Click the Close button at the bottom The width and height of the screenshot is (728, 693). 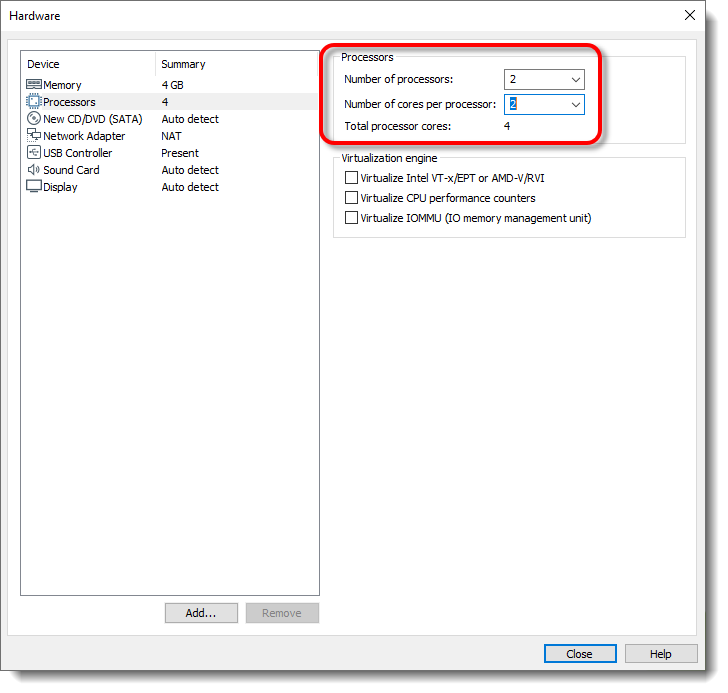tap(580, 654)
